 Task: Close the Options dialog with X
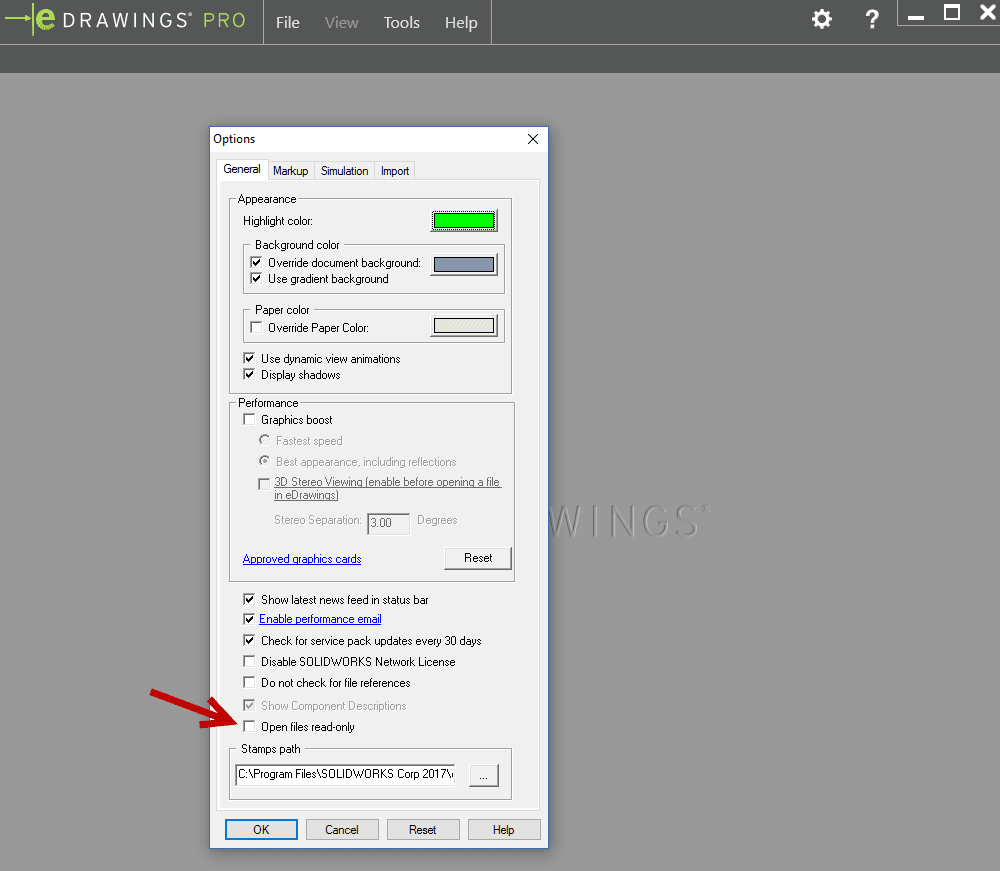pos(533,139)
